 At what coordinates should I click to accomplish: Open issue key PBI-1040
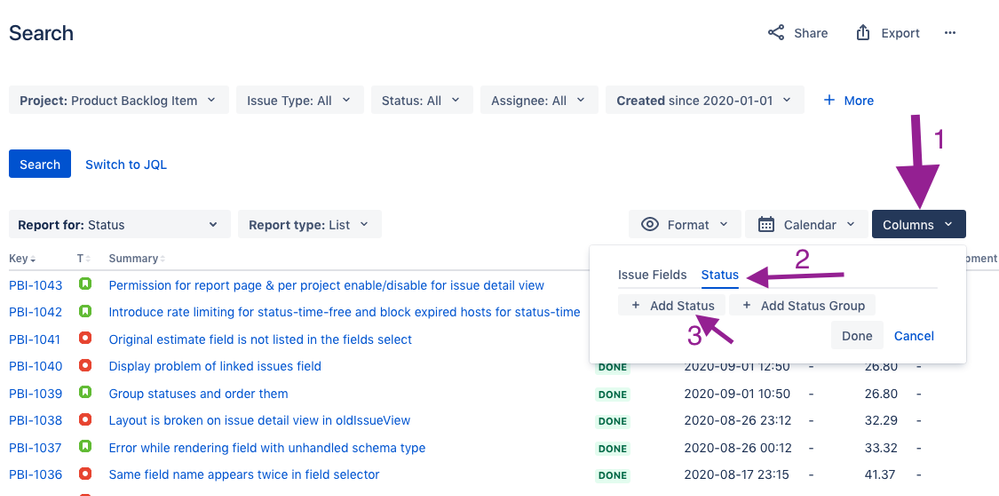click(36, 366)
